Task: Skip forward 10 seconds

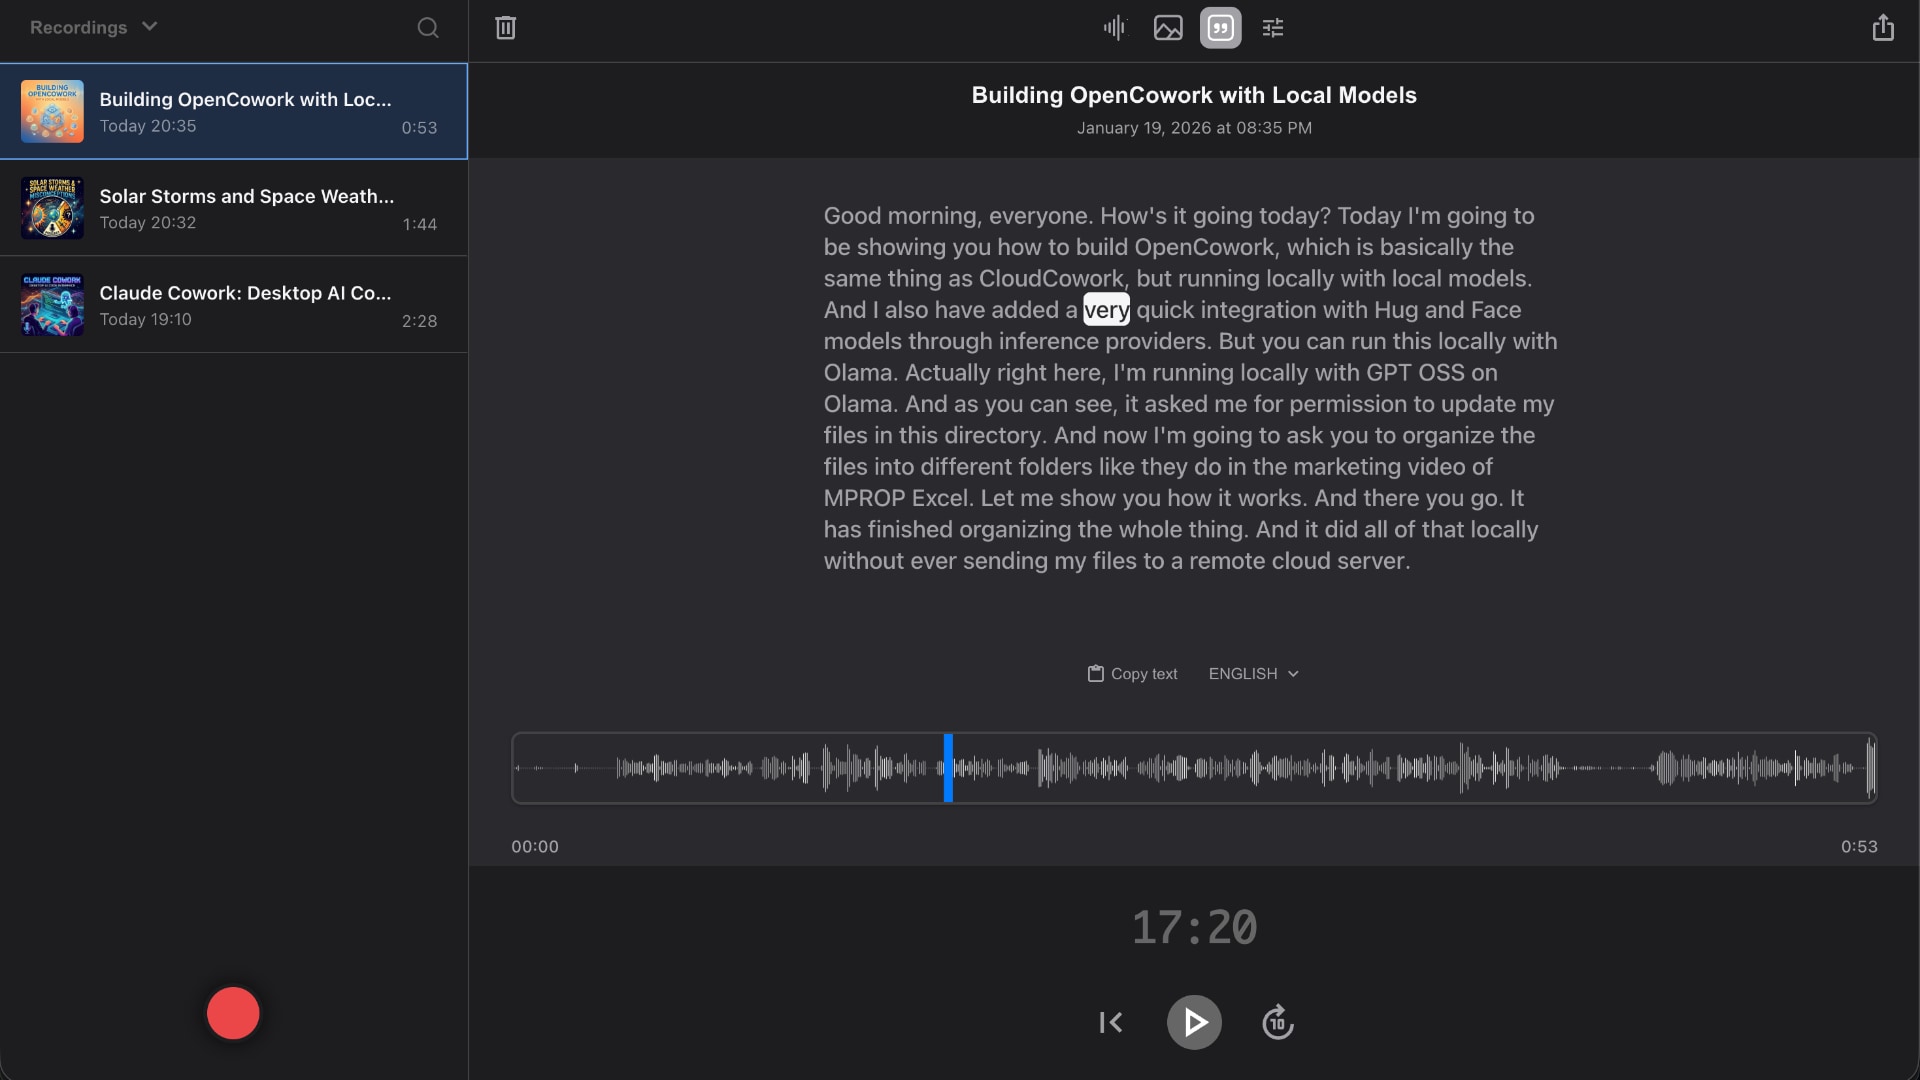Action: tap(1277, 1022)
